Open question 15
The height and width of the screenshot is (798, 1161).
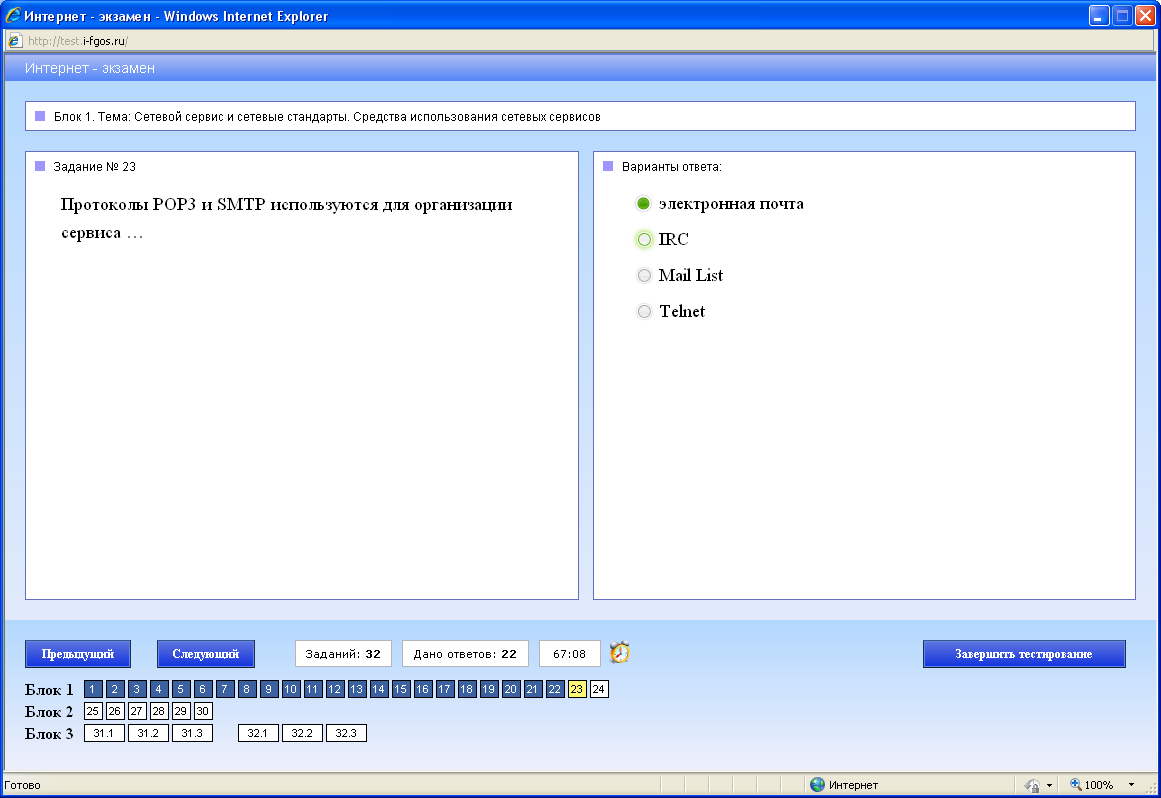tap(401, 689)
